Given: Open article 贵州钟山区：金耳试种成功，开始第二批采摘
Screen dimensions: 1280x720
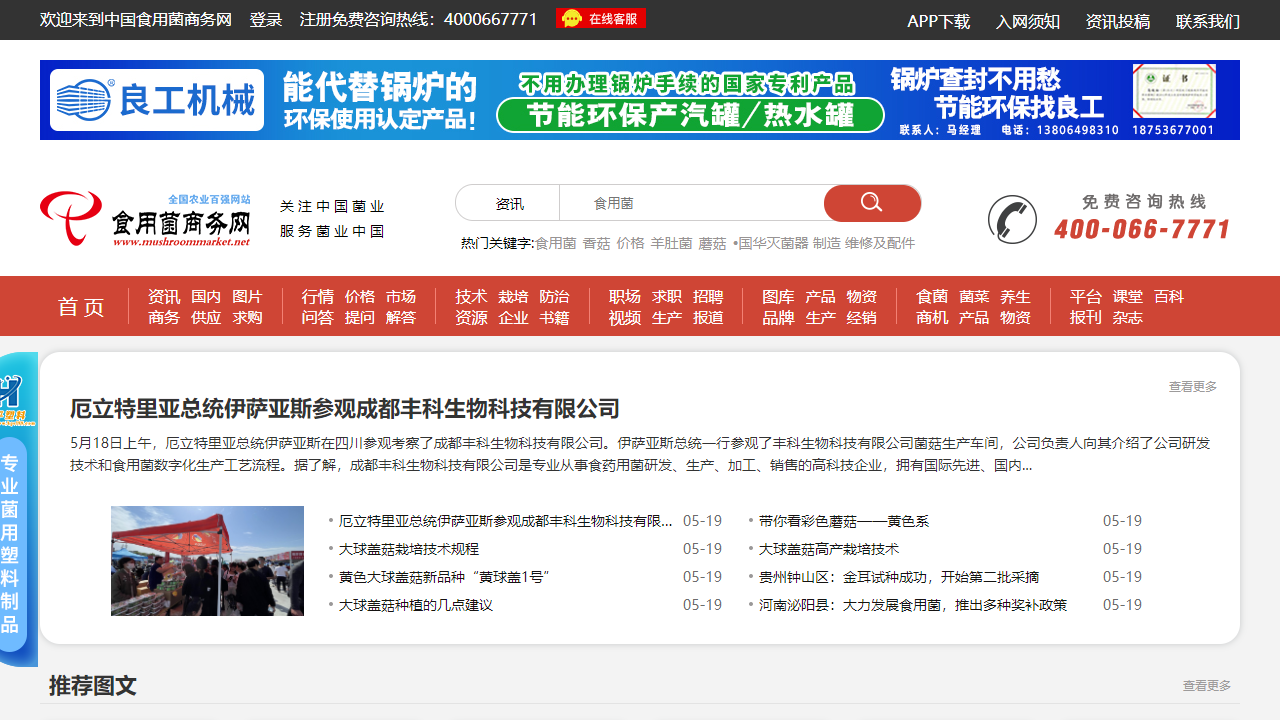Looking at the screenshot, I should tap(899, 577).
